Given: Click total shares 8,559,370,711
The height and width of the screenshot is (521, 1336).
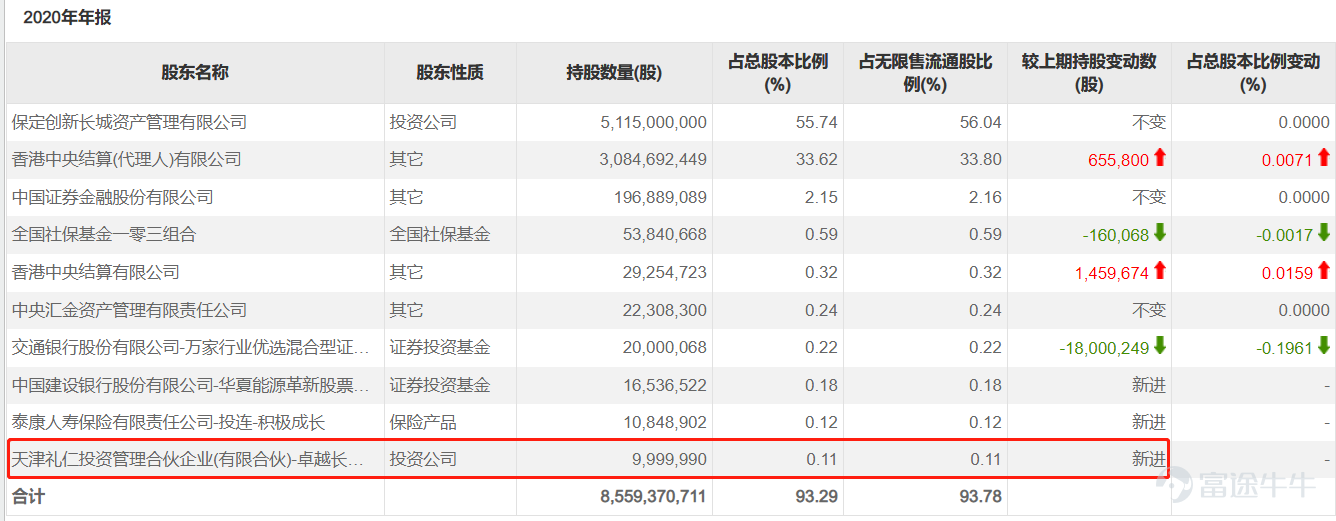Looking at the screenshot, I should [654, 496].
